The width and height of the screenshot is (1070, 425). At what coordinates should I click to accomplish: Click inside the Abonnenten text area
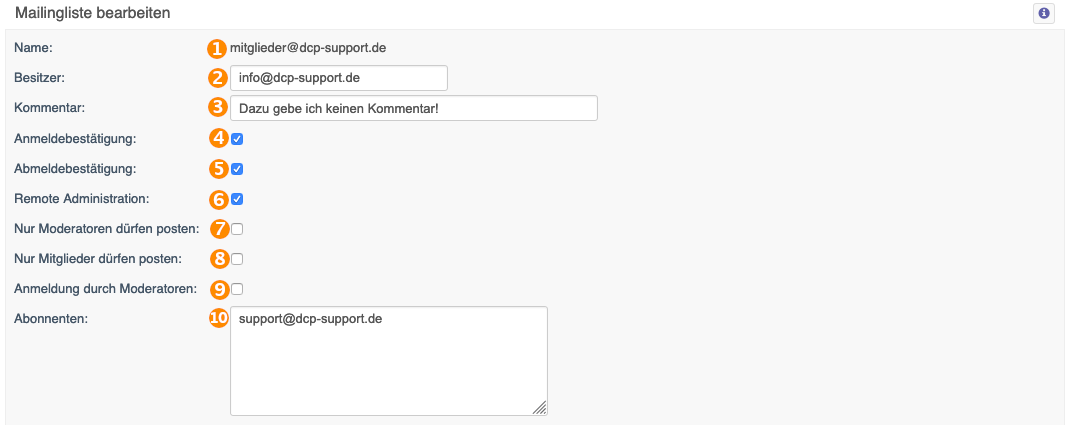389,361
